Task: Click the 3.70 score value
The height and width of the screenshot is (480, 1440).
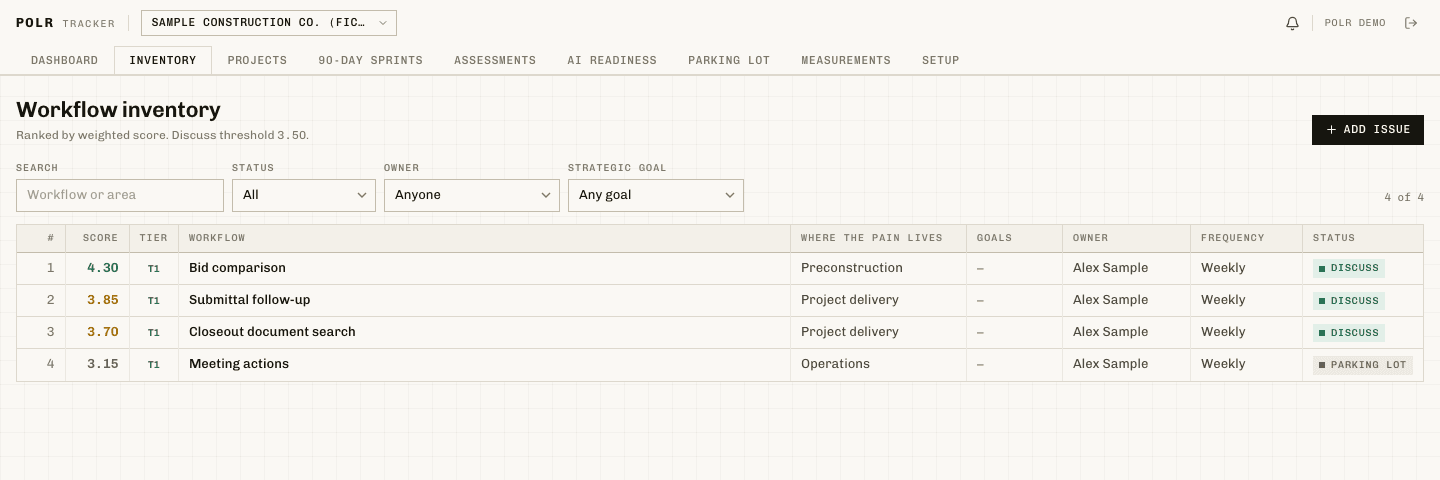Action: (x=102, y=332)
